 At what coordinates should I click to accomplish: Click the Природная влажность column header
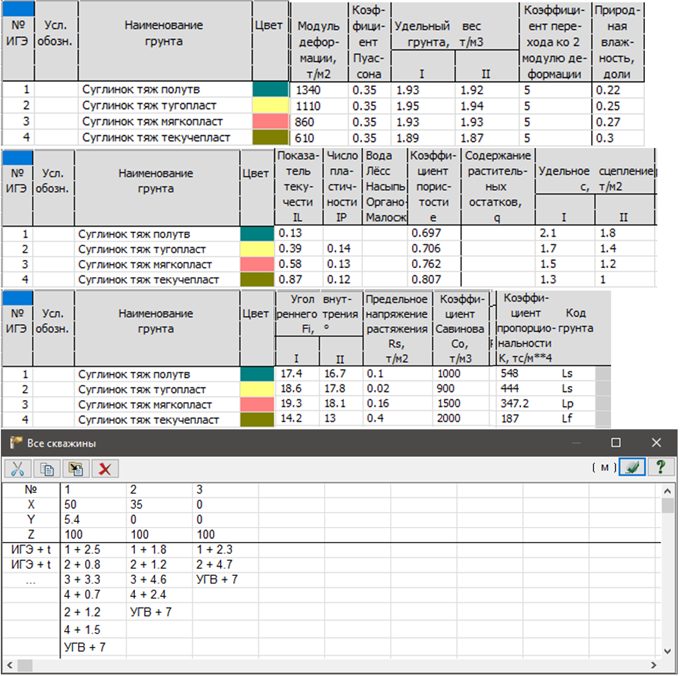tap(618, 42)
